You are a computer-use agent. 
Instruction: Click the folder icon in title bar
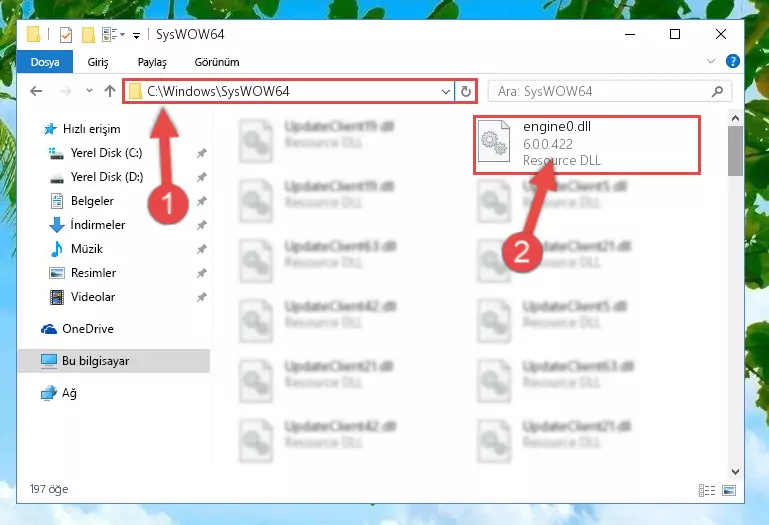point(33,34)
